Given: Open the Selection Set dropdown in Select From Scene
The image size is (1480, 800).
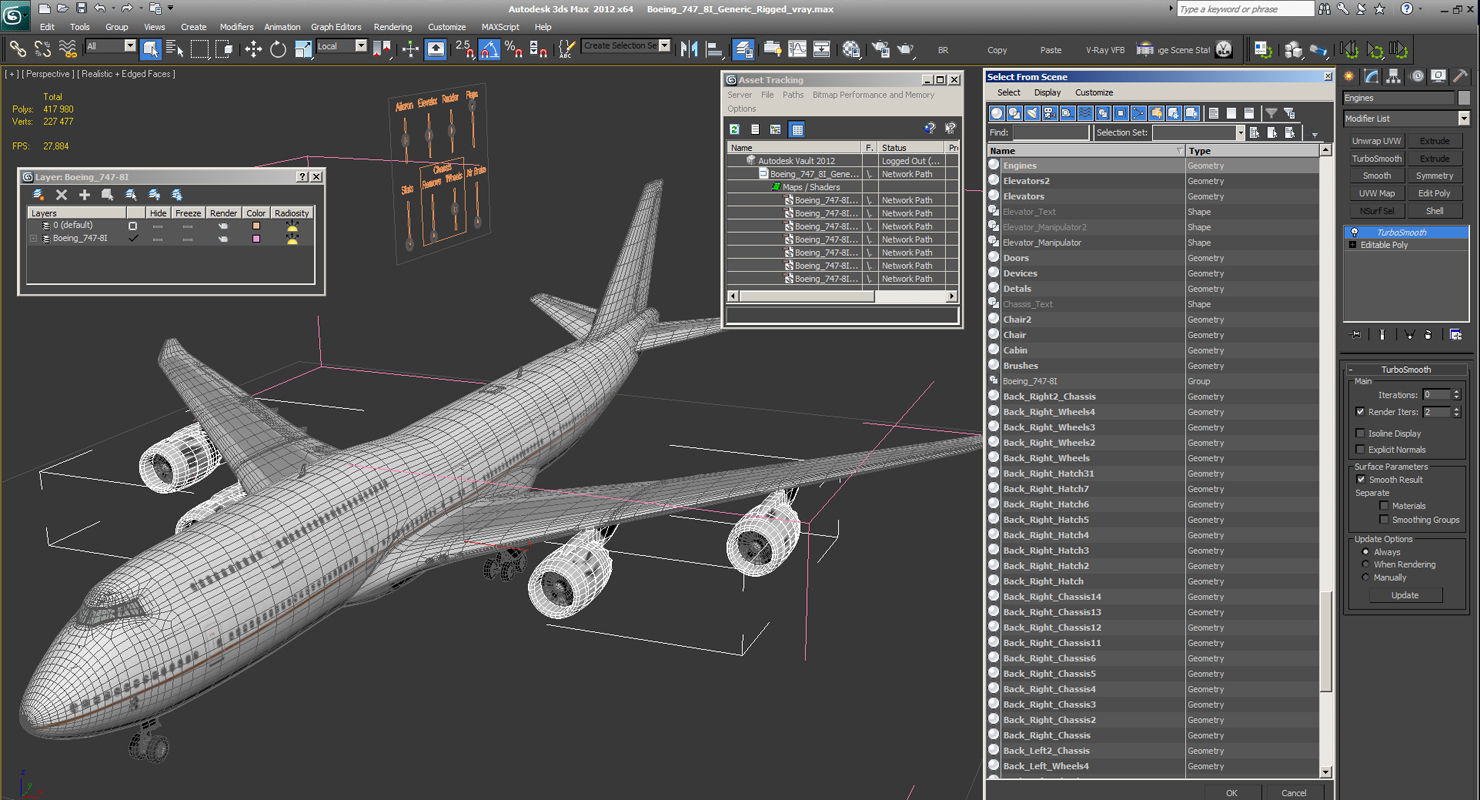Looking at the screenshot, I should click(x=1241, y=133).
